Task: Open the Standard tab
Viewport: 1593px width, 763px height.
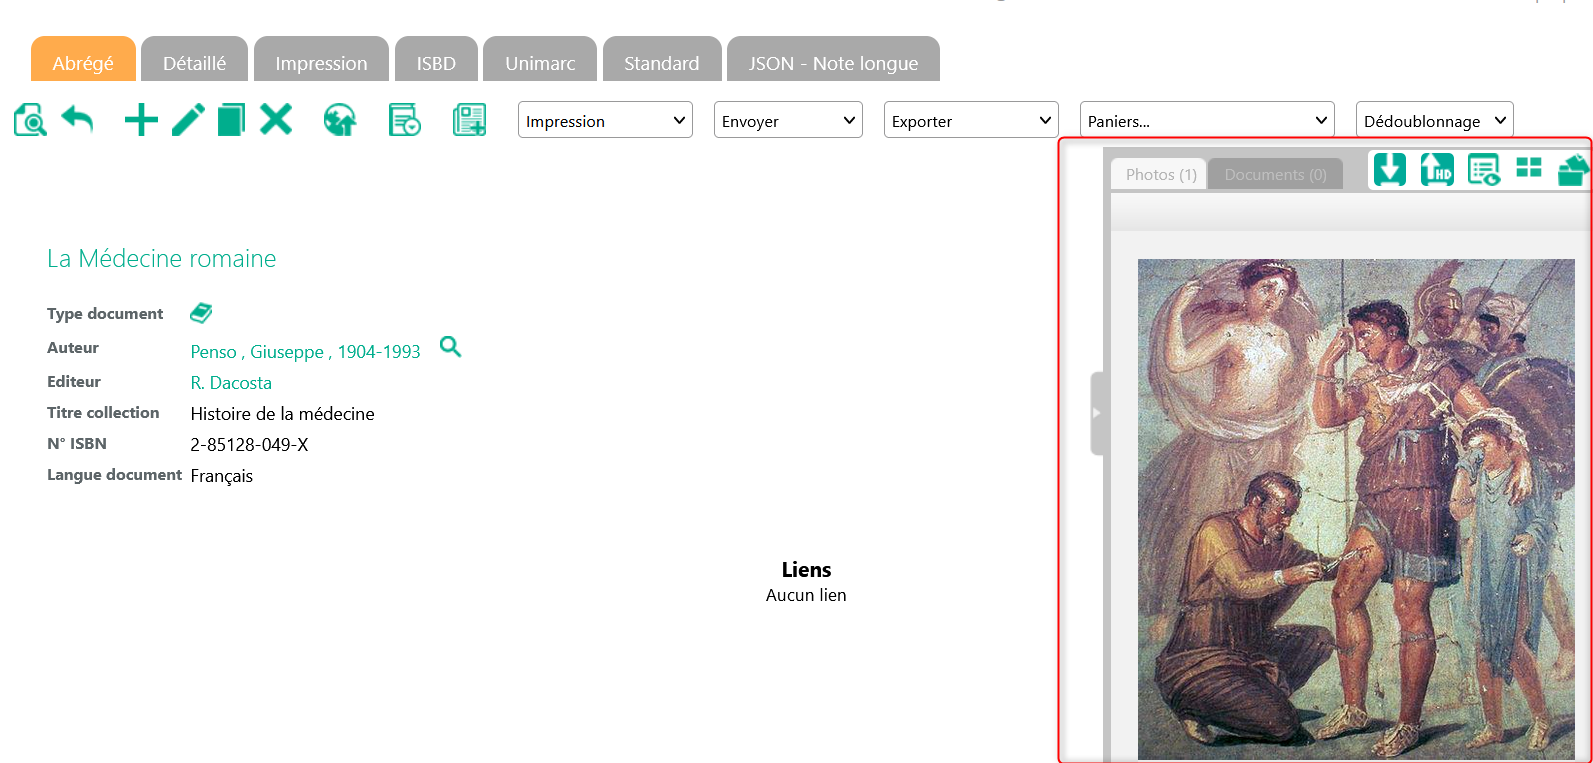Action: pyautogui.click(x=661, y=60)
